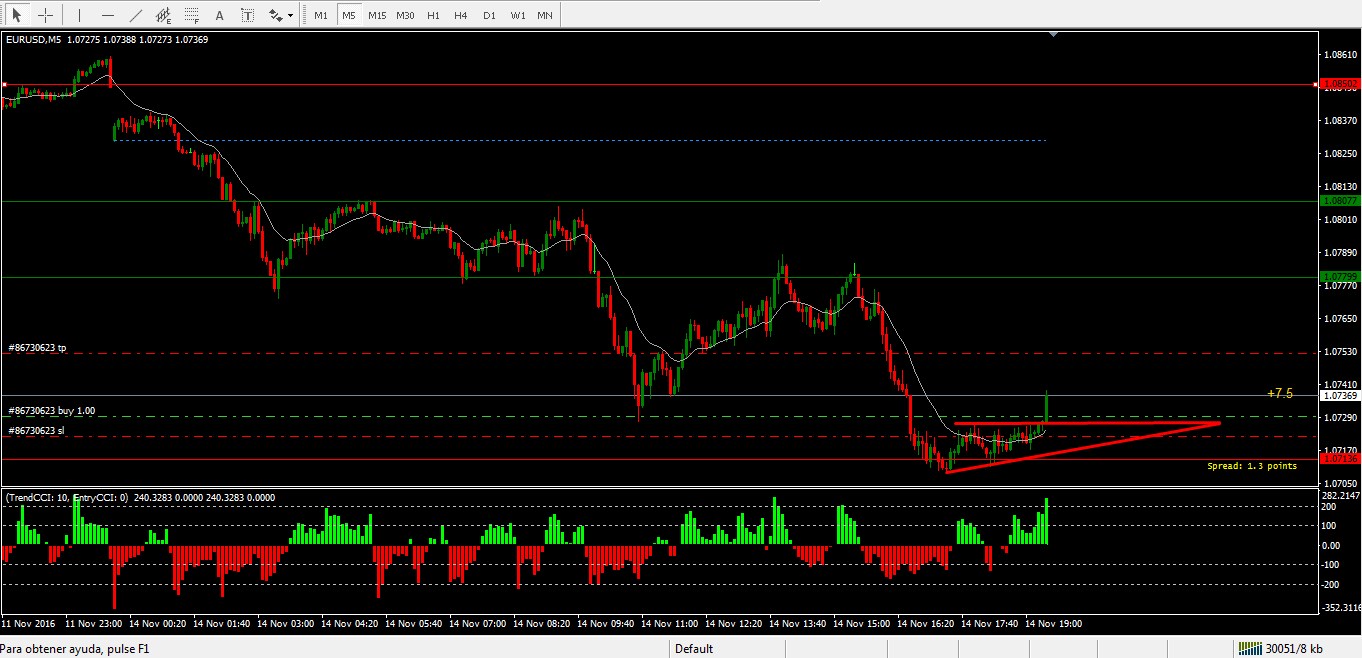Screen dimensions: 1362x658
Task: Select the horizontal line drawing tool
Action: click(x=108, y=15)
